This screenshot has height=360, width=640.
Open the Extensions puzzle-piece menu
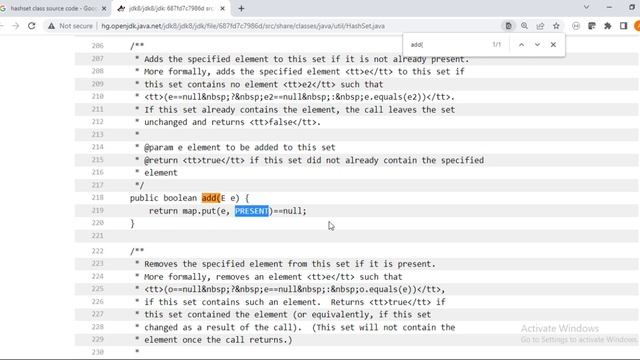tap(607, 26)
